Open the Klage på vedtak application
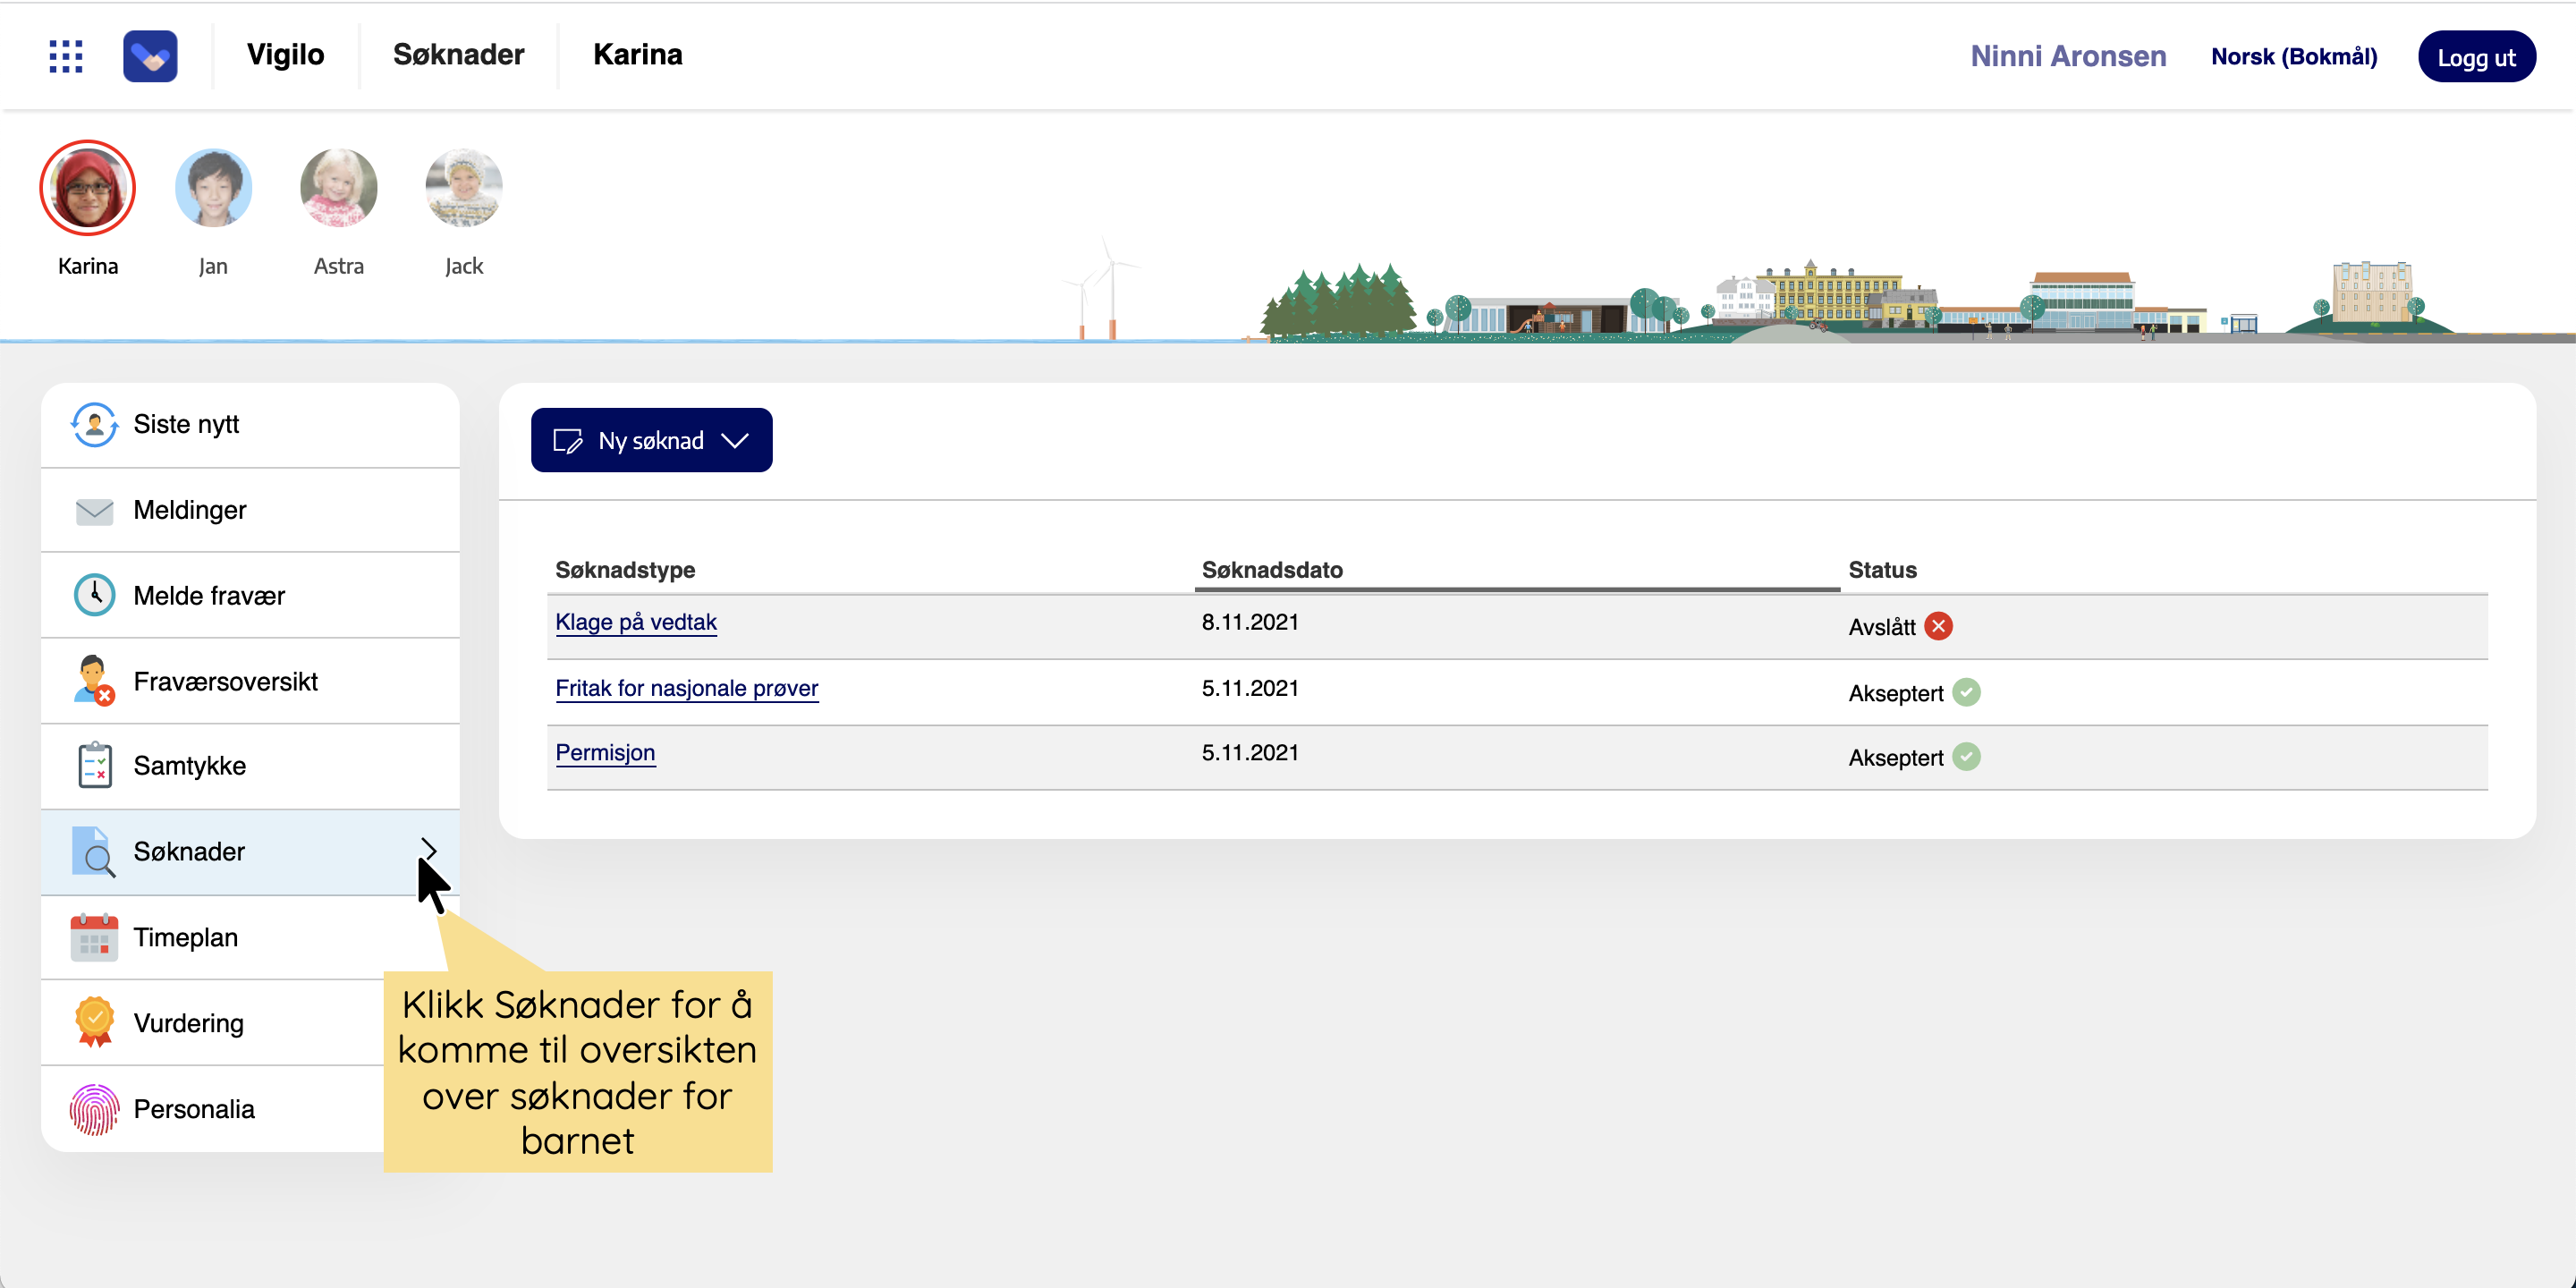 (636, 623)
